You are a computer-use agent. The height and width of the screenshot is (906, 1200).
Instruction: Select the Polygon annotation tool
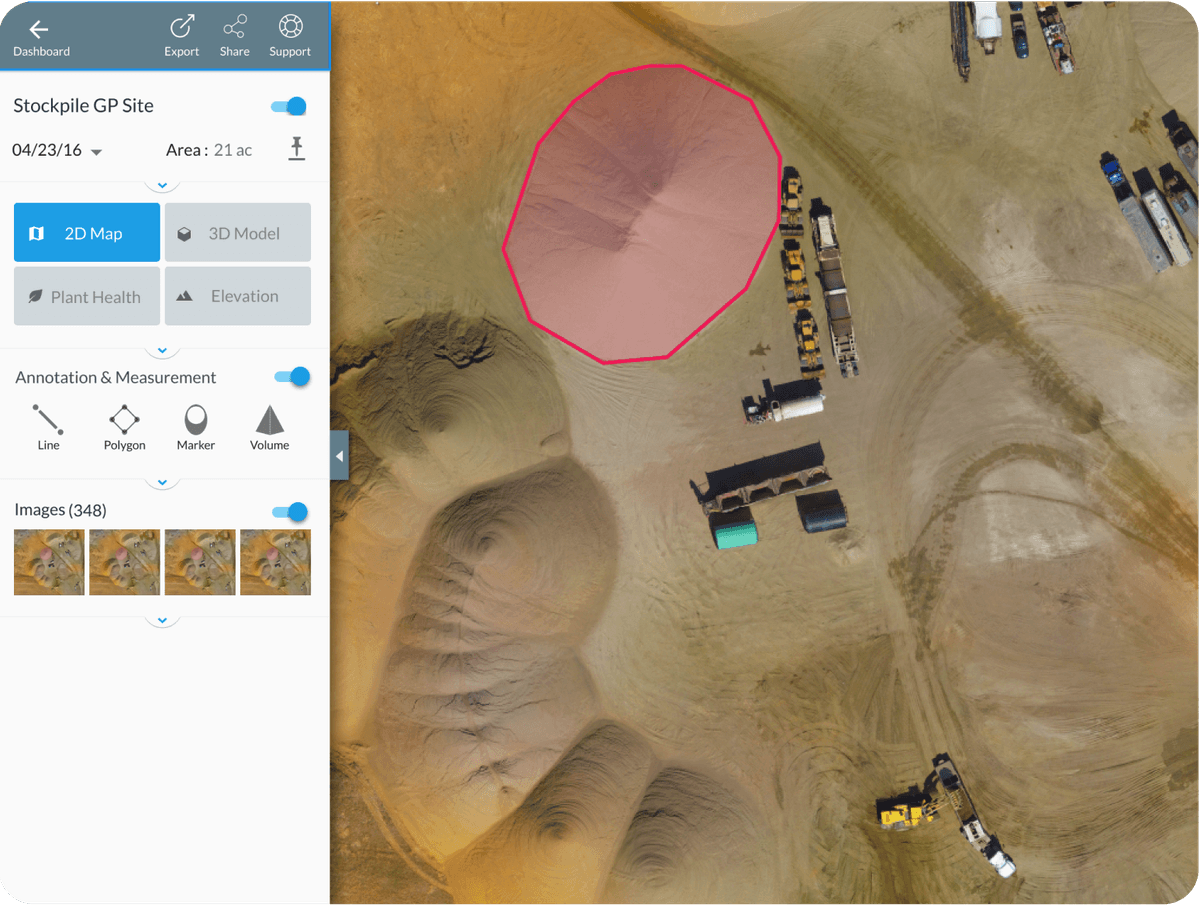tap(124, 428)
